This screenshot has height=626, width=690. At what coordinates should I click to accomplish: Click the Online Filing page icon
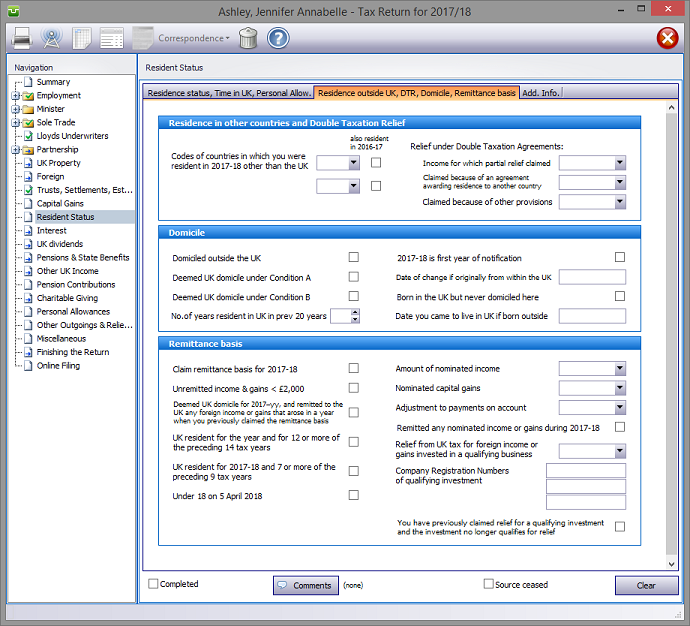point(28,366)
